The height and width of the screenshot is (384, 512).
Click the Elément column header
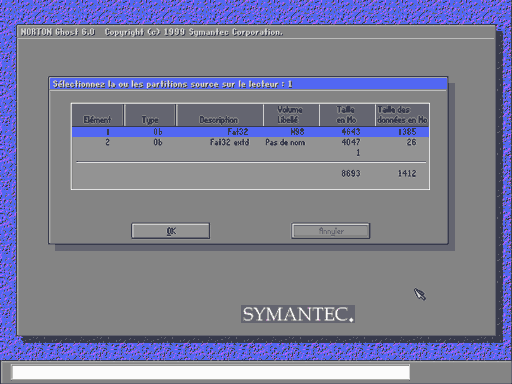pyautogui.click(x=98, y=115)
